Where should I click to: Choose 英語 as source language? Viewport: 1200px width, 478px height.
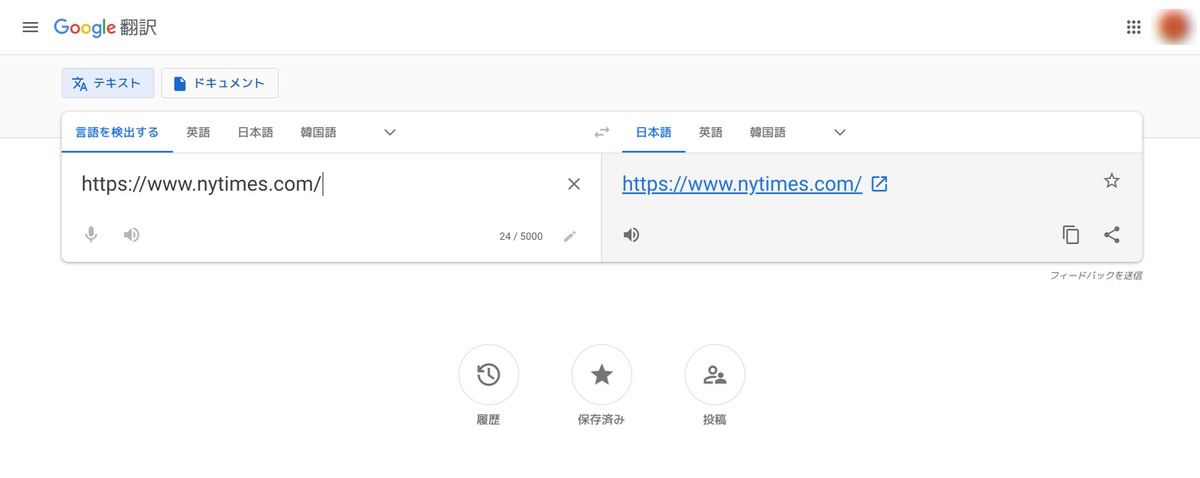click(x=198, y=132)
